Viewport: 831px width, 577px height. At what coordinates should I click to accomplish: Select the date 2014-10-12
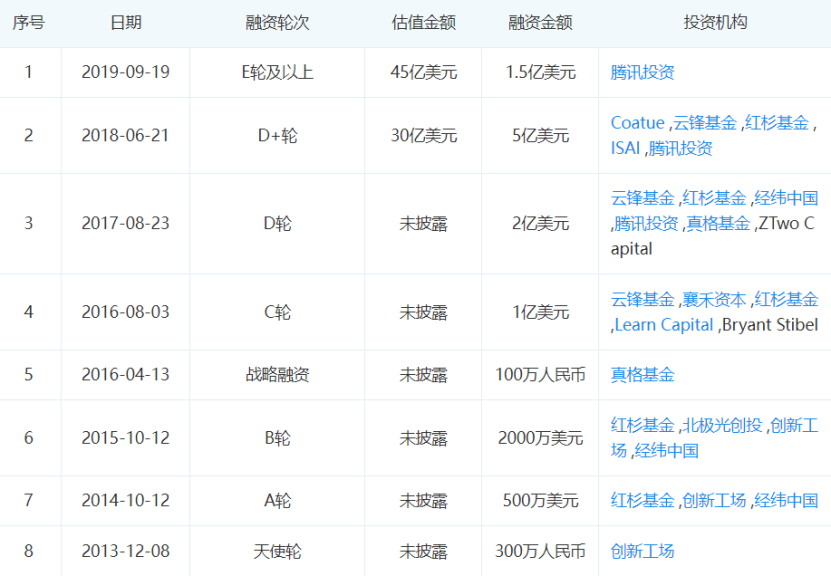coord(126,501)
